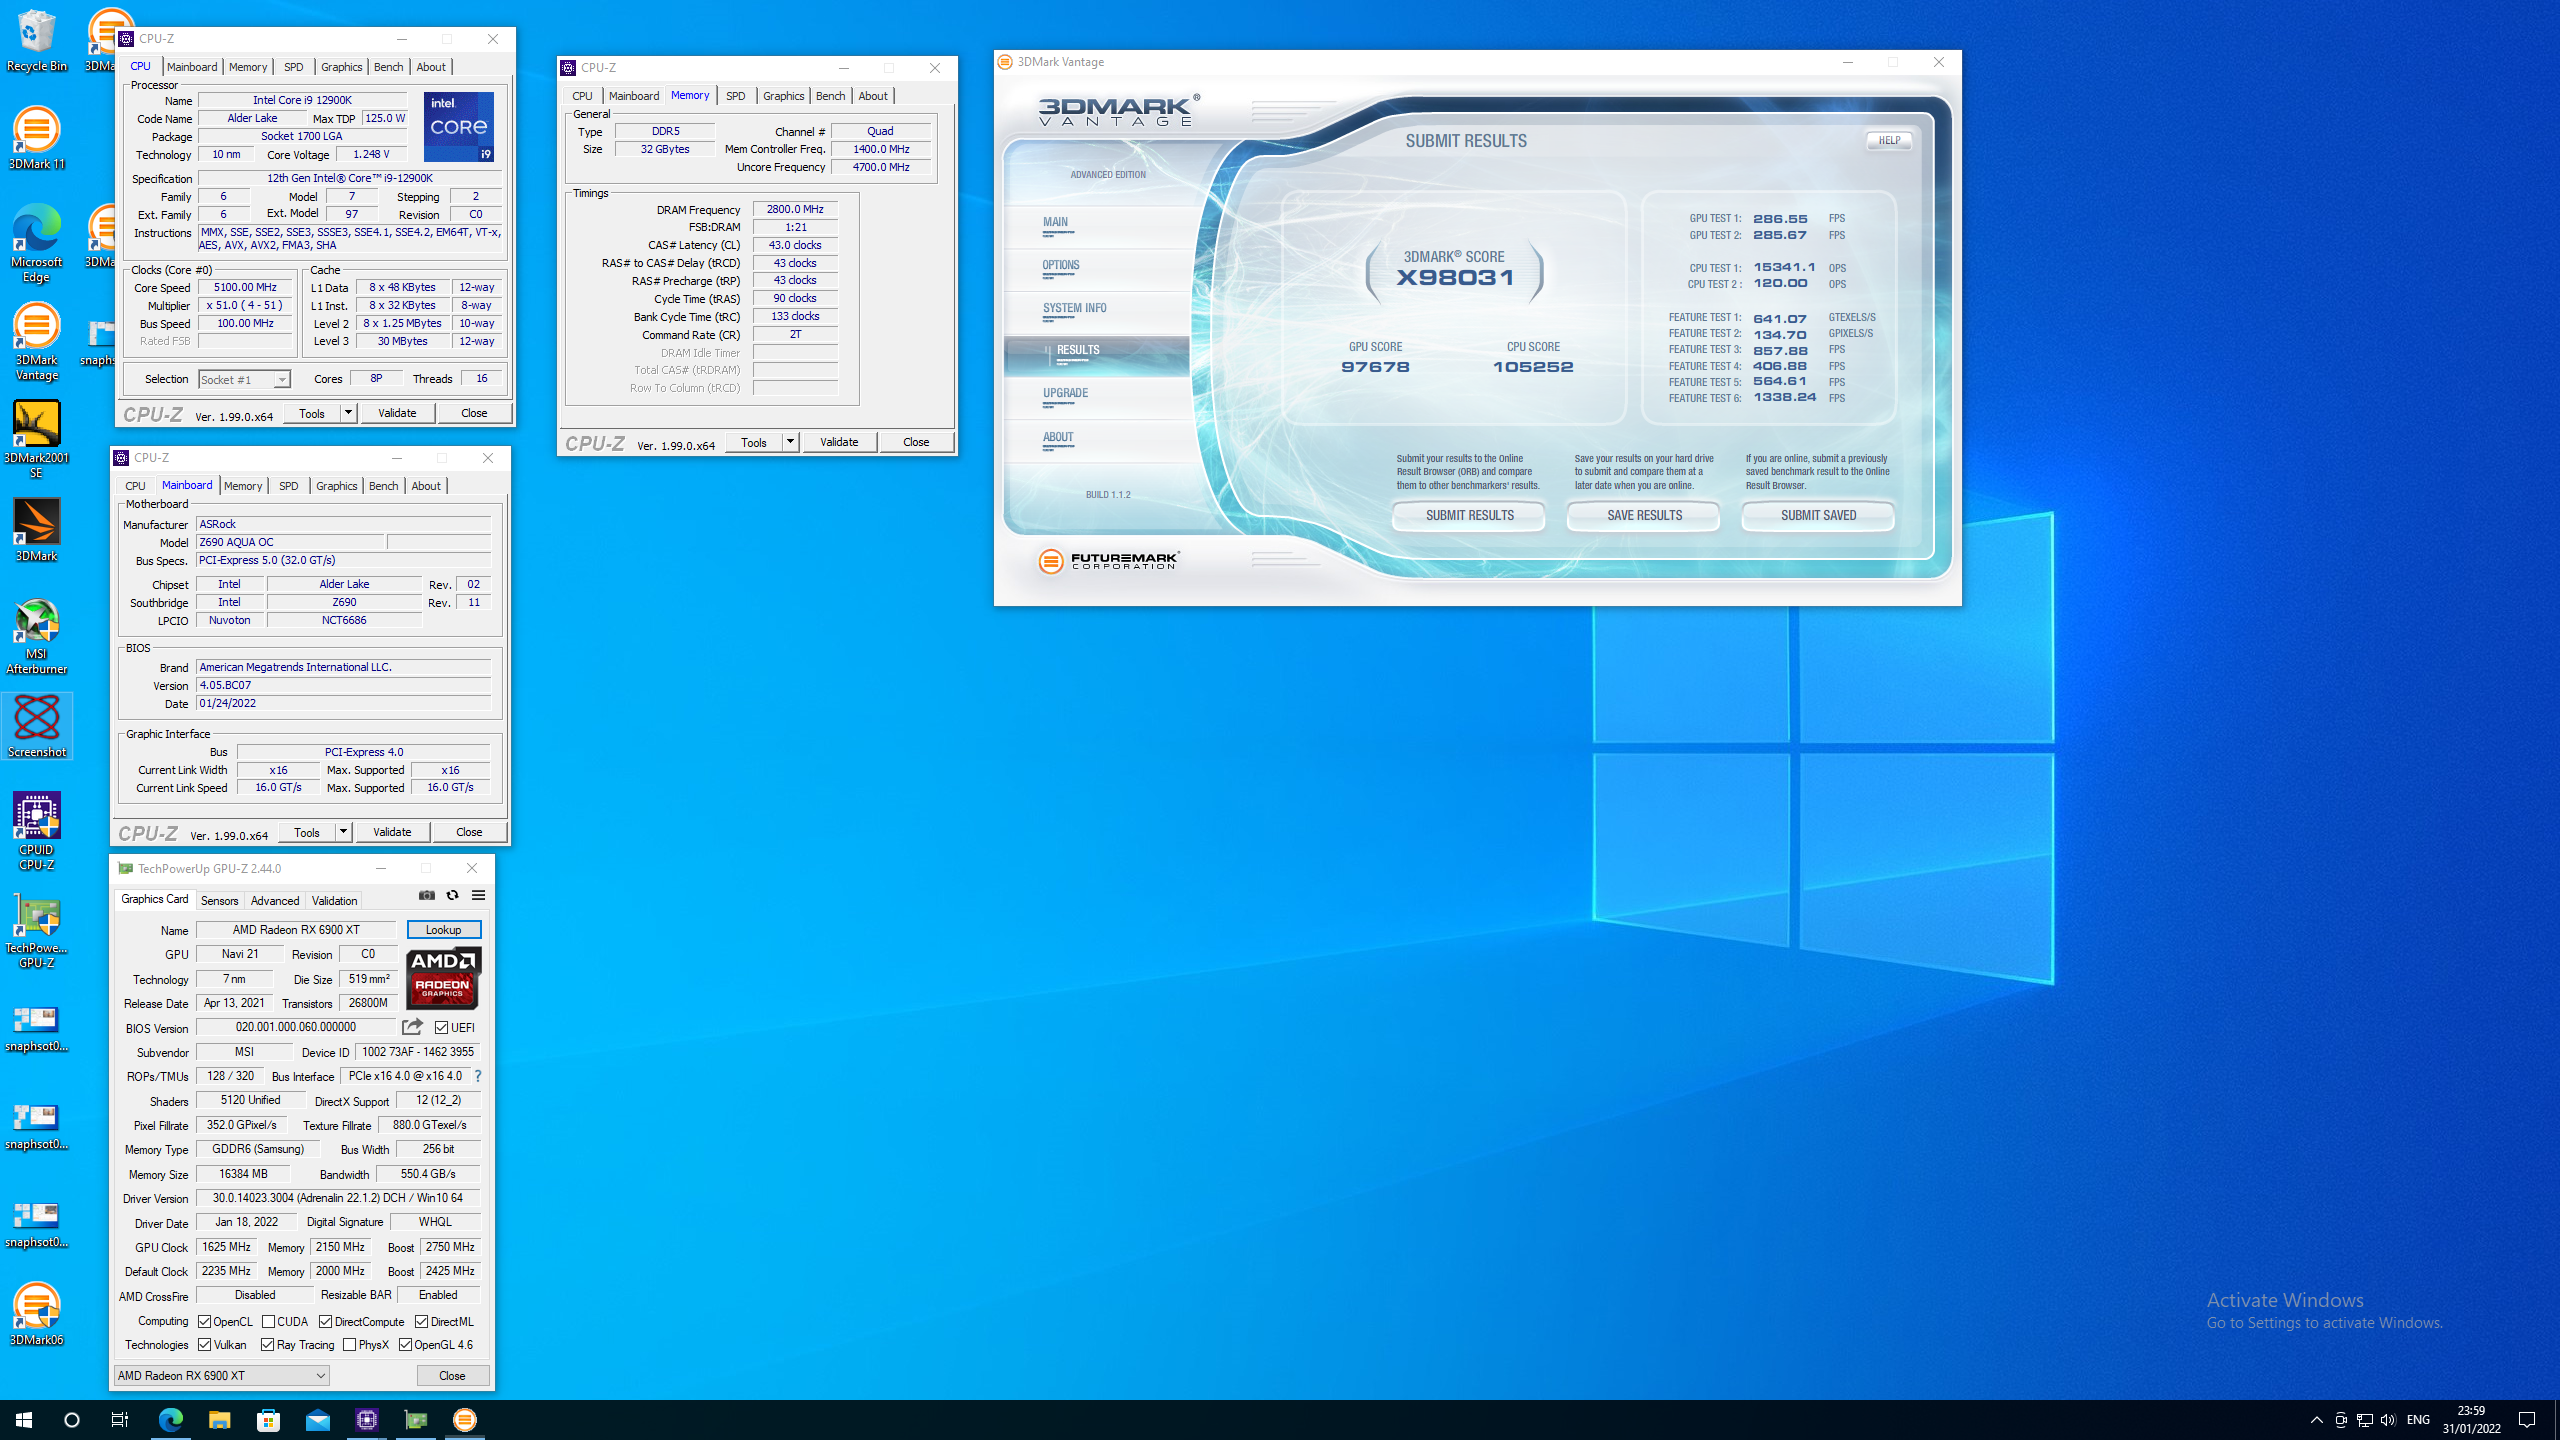Open Microsoft Store from the taskbar
The height and width of the screenshot is (1440, 2560).
[268, 1420]
